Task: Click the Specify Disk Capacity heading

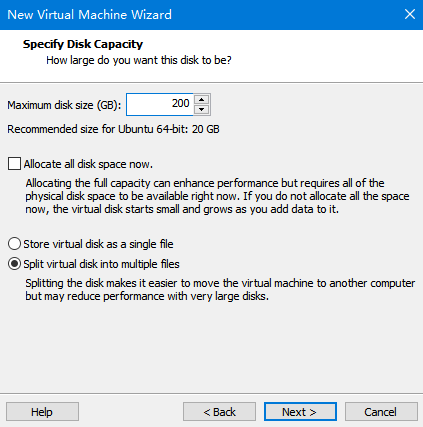Action: pos(83,44)
